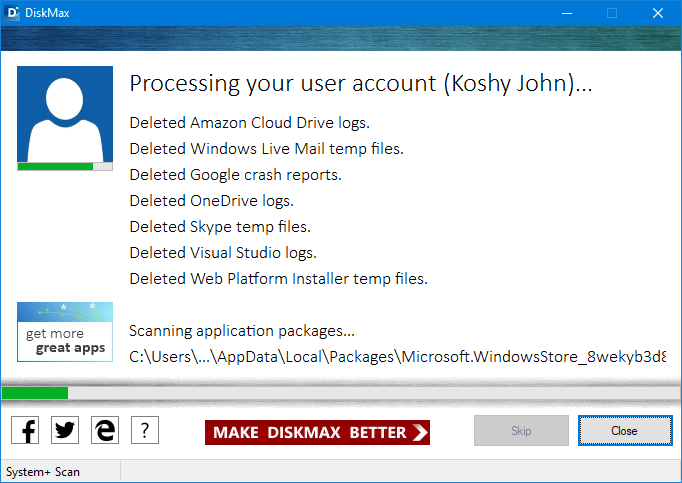This screenshot has height=483, width=682.
Task: Open help via the question mark icon
Action: click(x=145, y=430)
